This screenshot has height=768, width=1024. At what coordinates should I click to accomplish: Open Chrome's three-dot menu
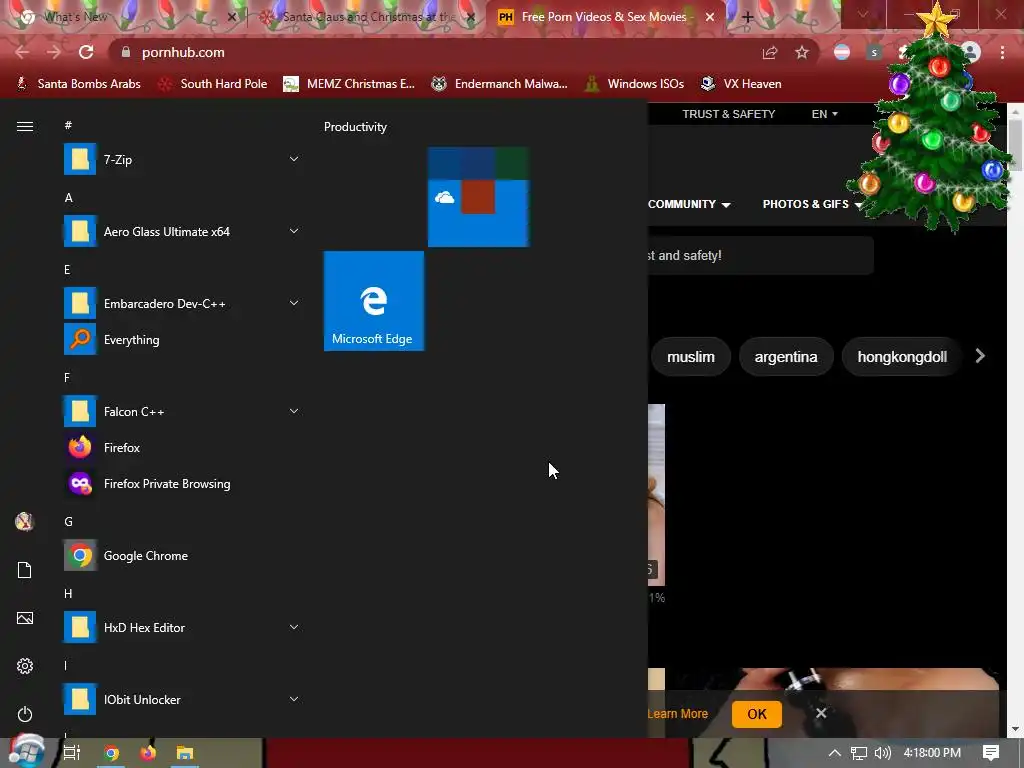point(1002,52)
